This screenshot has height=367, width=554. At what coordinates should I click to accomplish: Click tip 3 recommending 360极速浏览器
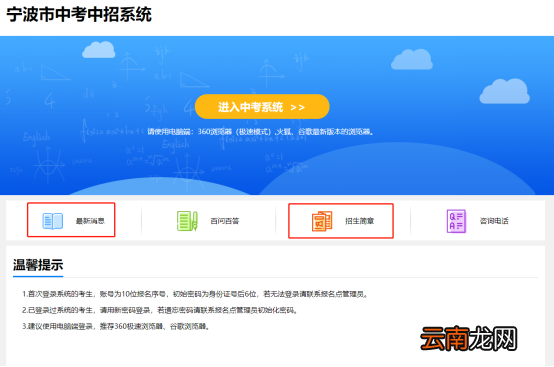(x=116, y=326)
